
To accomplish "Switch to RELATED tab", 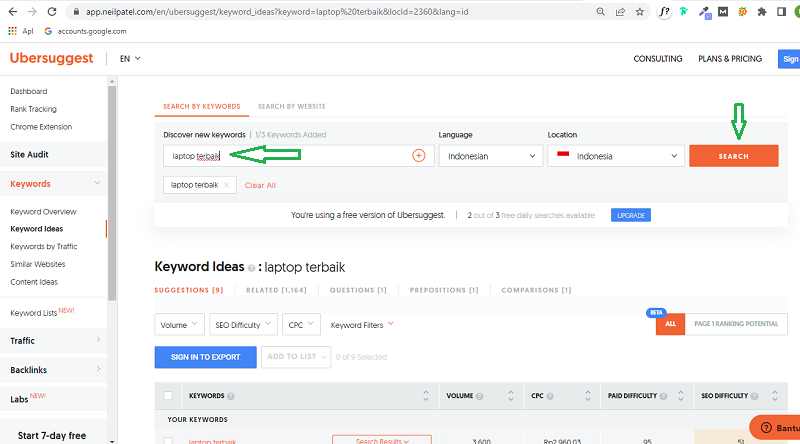I will [277, 290].
